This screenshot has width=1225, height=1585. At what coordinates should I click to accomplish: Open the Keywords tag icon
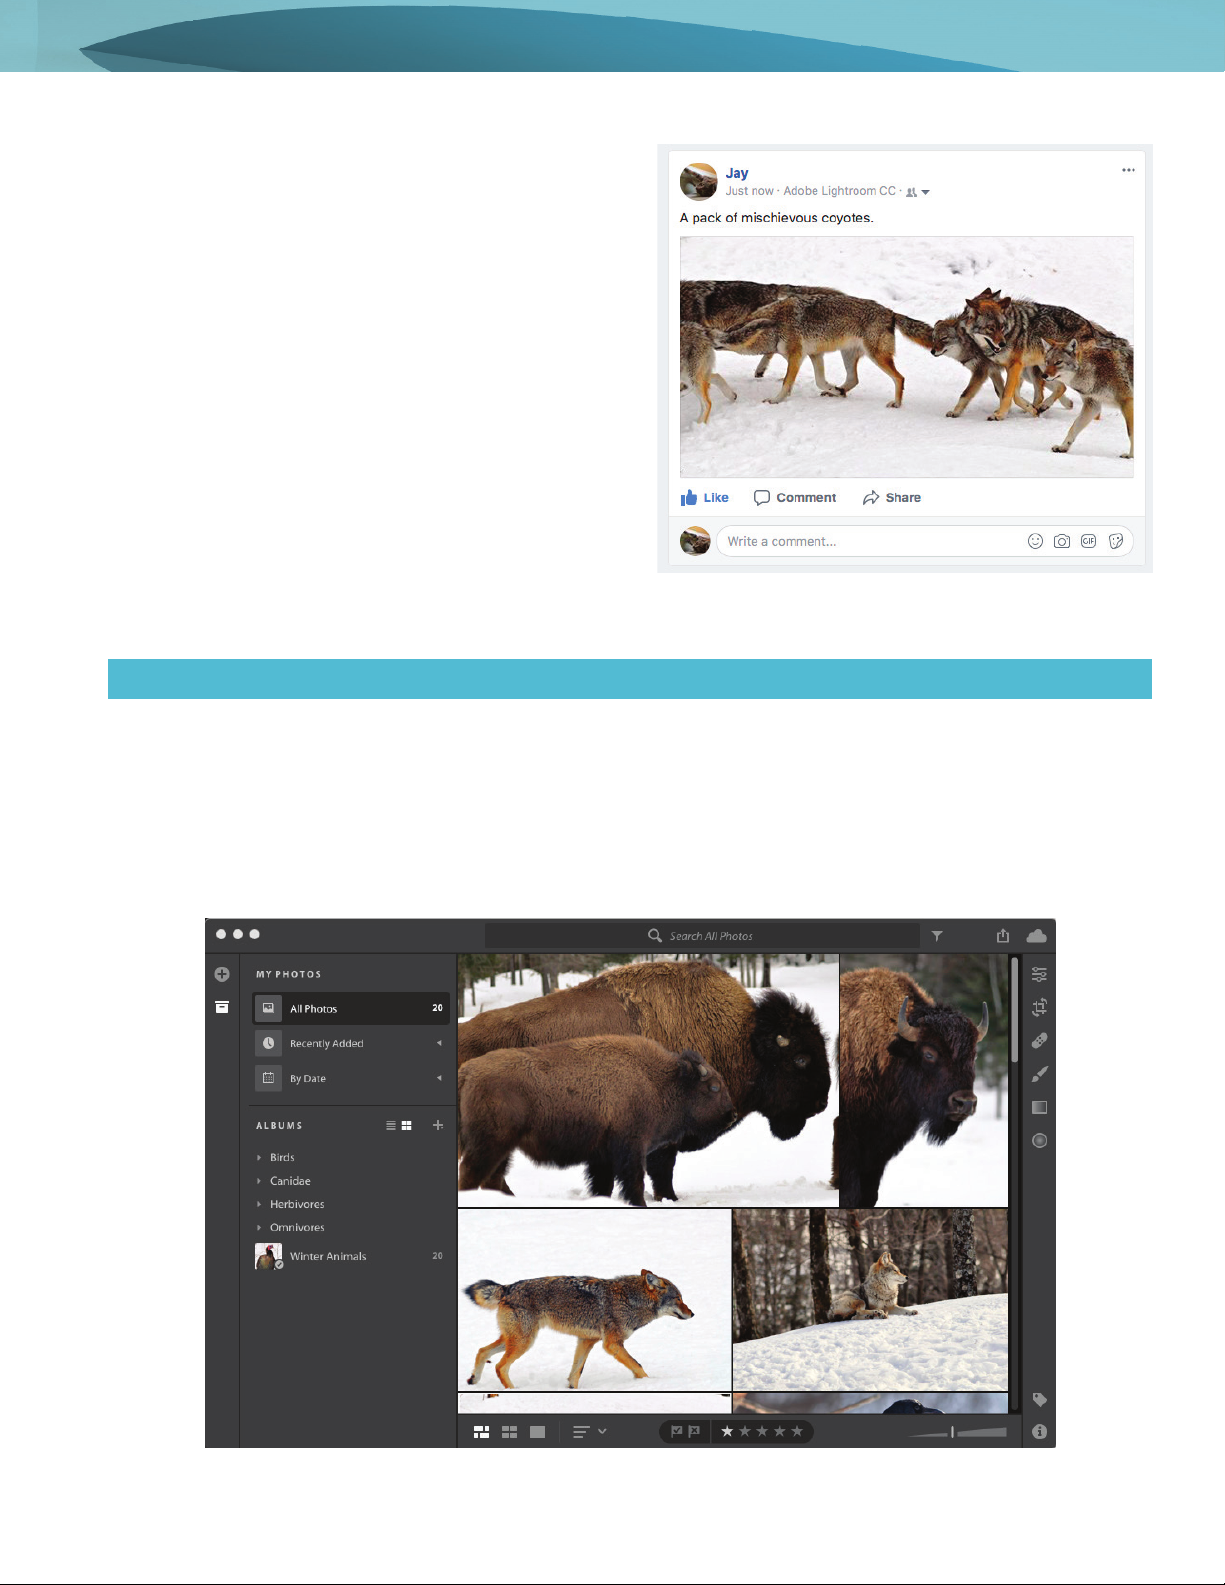point(1039,1399)
